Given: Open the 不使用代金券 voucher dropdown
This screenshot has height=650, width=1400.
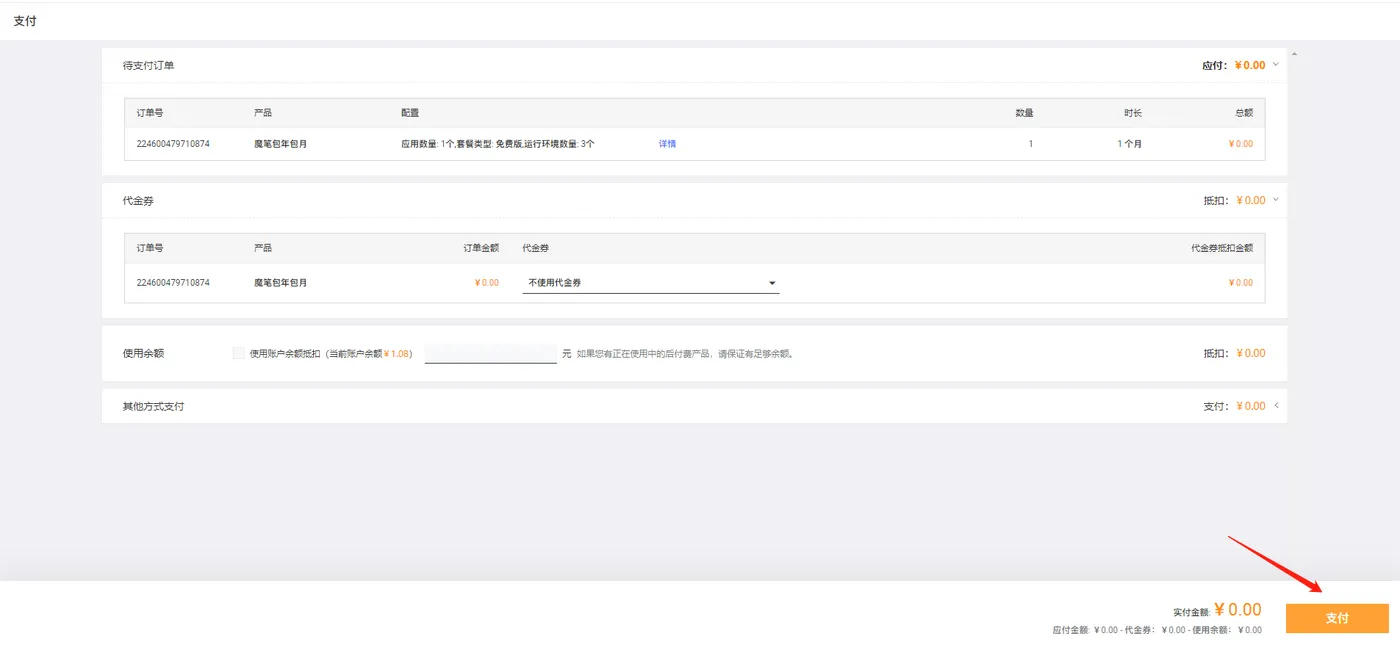Looking at the screenshot, I should (651, 283).
